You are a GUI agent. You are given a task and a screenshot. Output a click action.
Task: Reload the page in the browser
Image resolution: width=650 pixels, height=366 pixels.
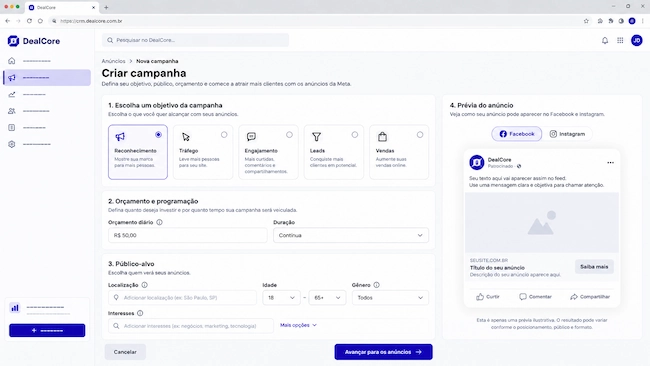[x=29, y=21]
